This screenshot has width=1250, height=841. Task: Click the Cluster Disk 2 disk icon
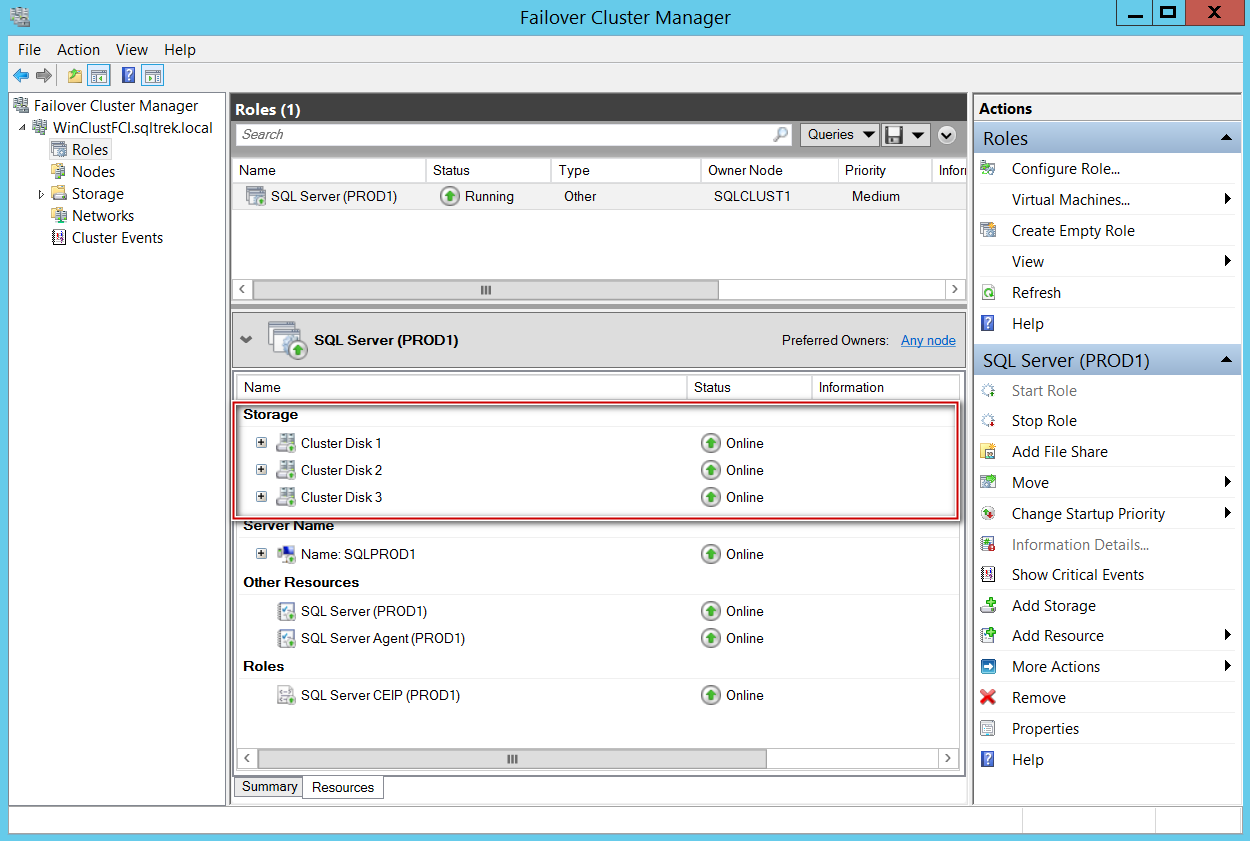pyautogui.click(x=286, y=470)
